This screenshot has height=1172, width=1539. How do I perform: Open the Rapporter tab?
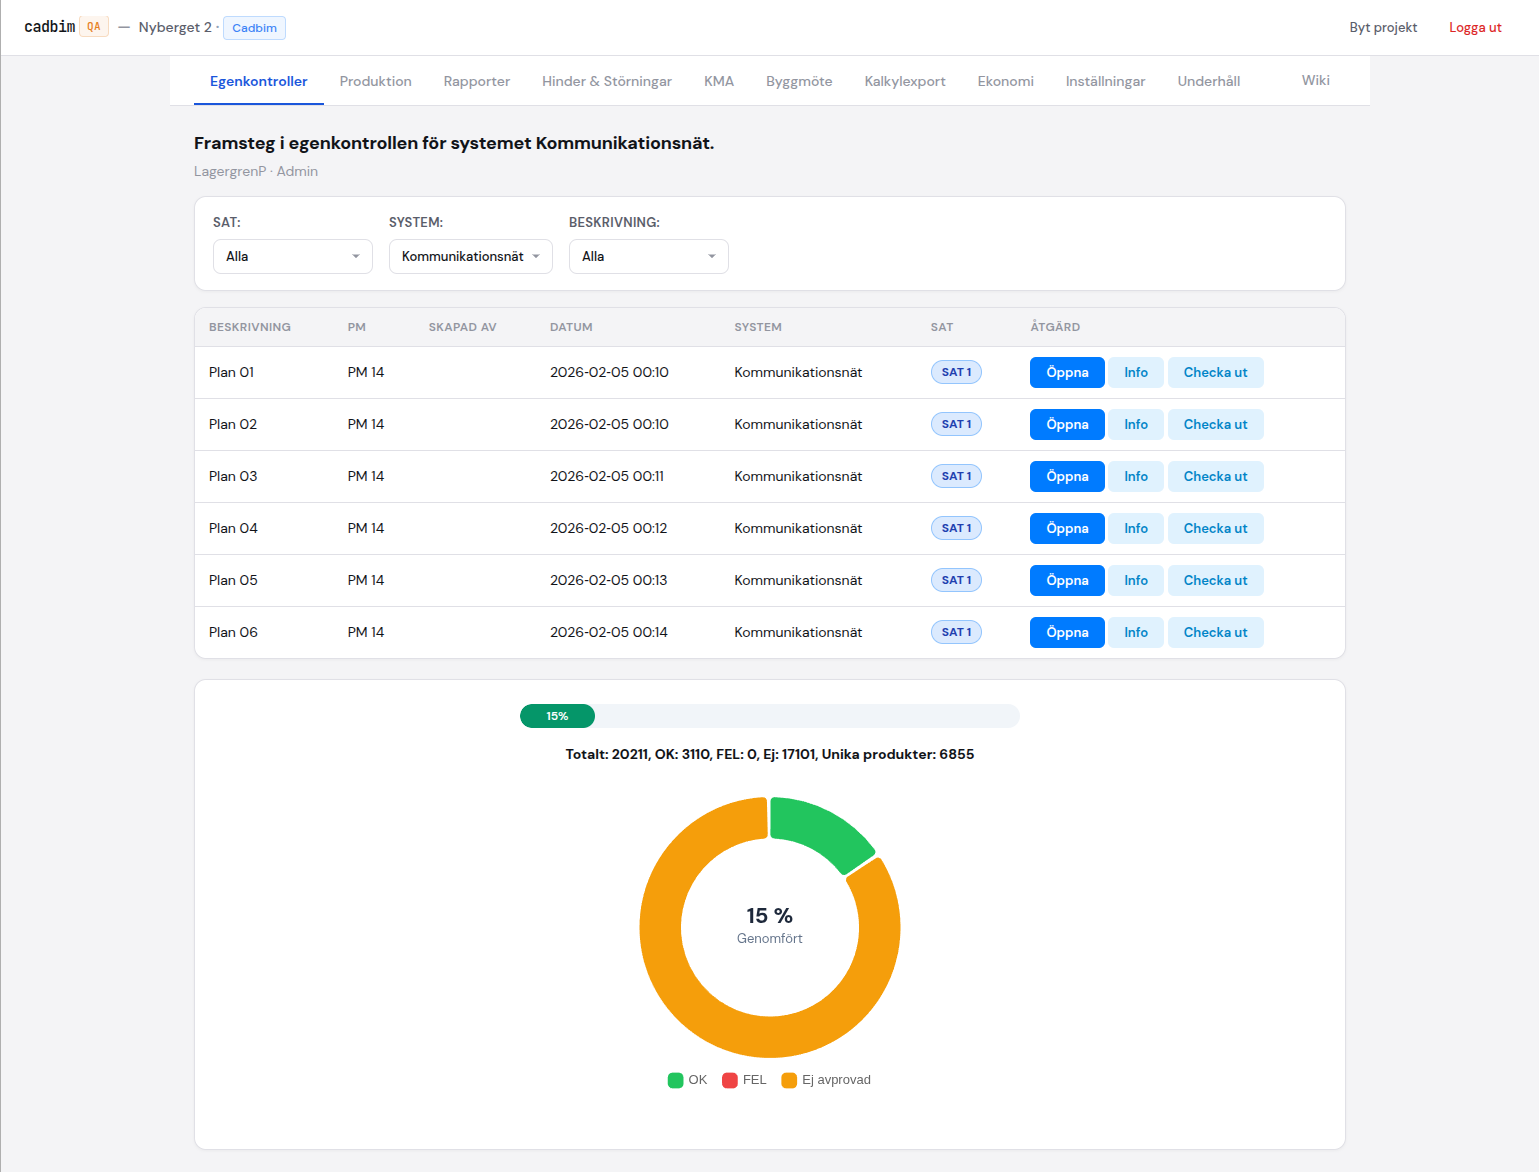[x=476, y=81]
